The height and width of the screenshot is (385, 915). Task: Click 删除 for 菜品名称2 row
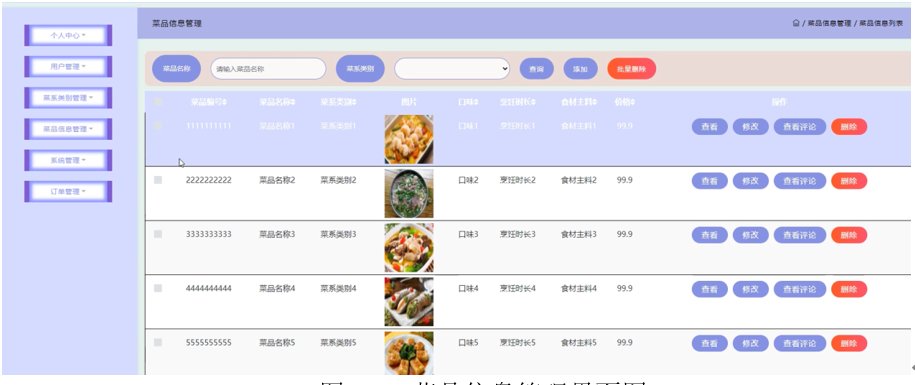pos(849,181)
